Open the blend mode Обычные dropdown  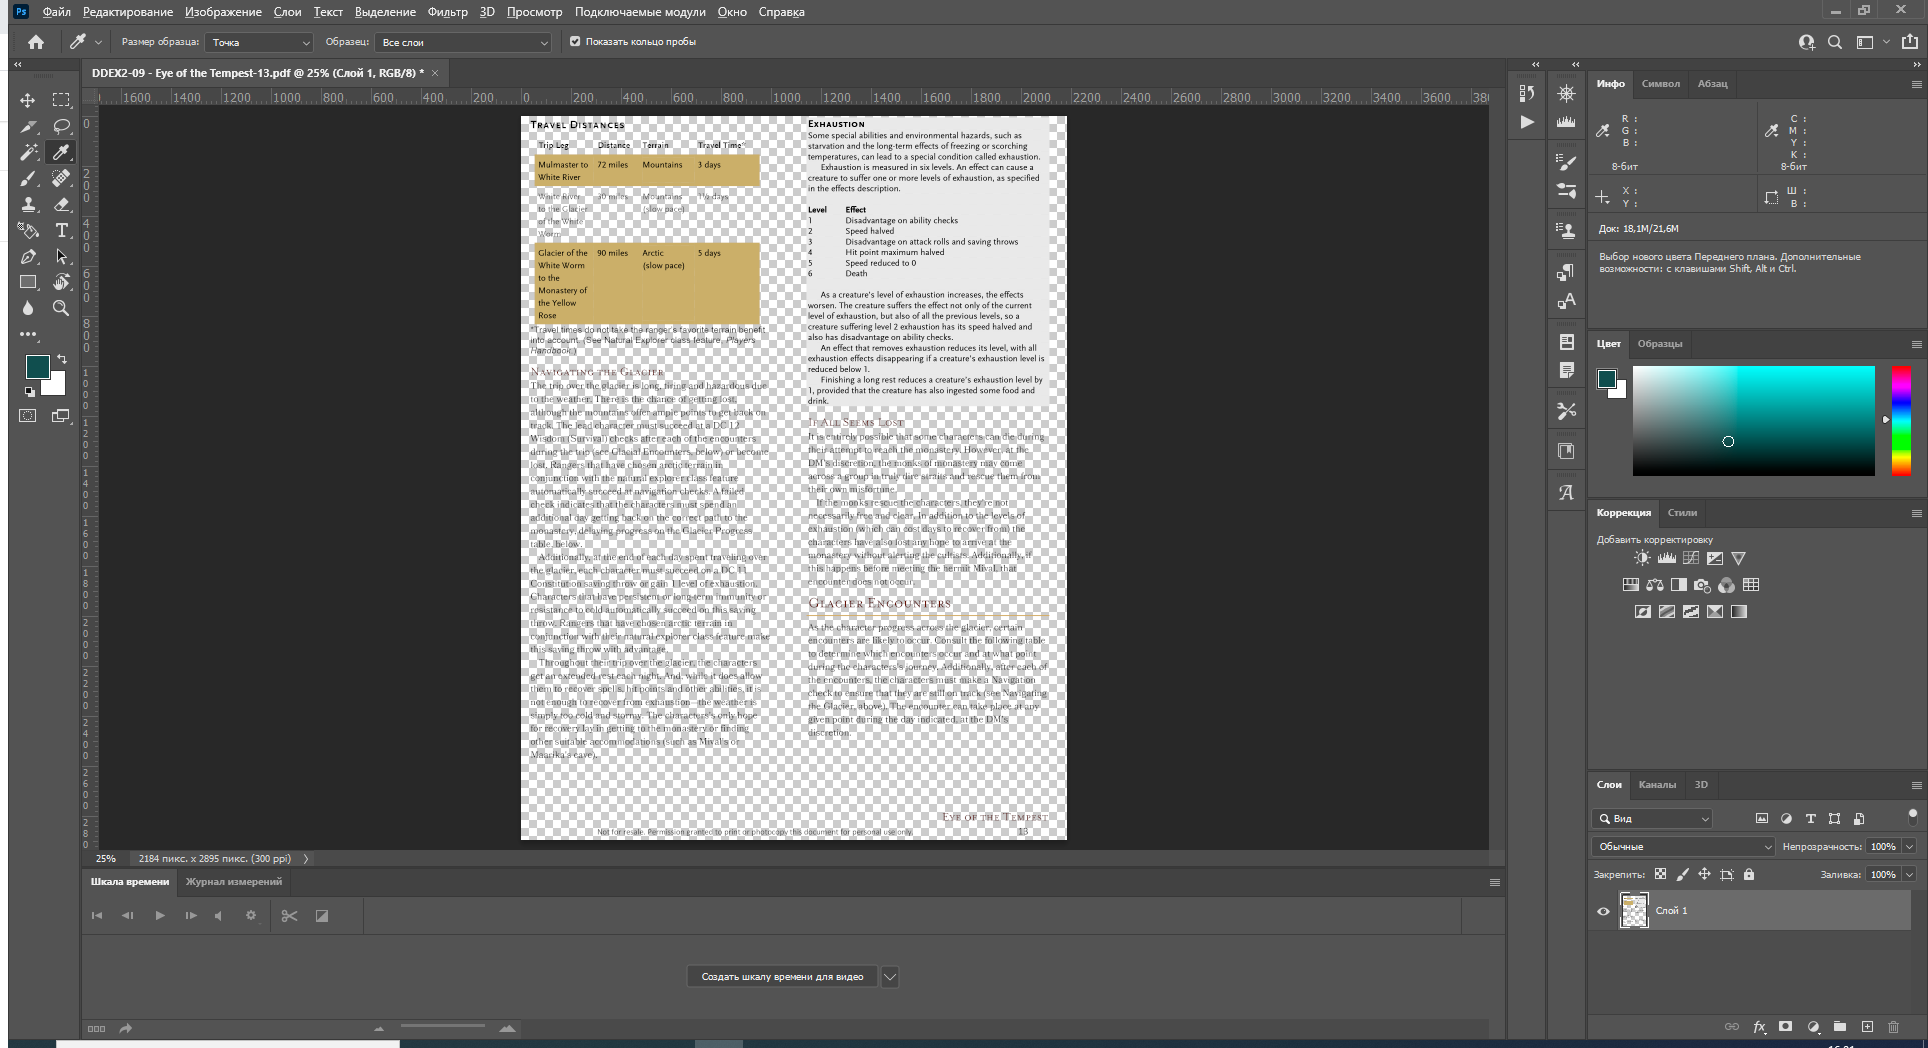click(x=1683, y=846)
